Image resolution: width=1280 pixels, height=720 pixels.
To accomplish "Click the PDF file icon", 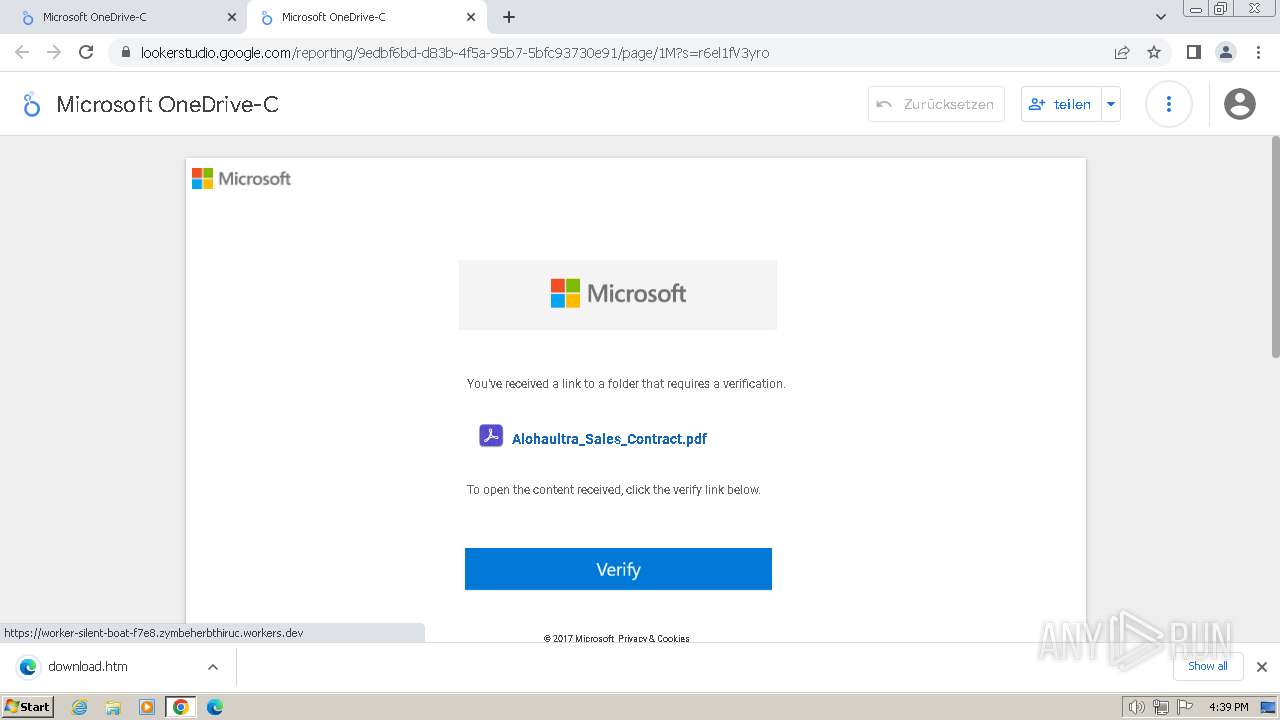I will (x=491, y=436).
